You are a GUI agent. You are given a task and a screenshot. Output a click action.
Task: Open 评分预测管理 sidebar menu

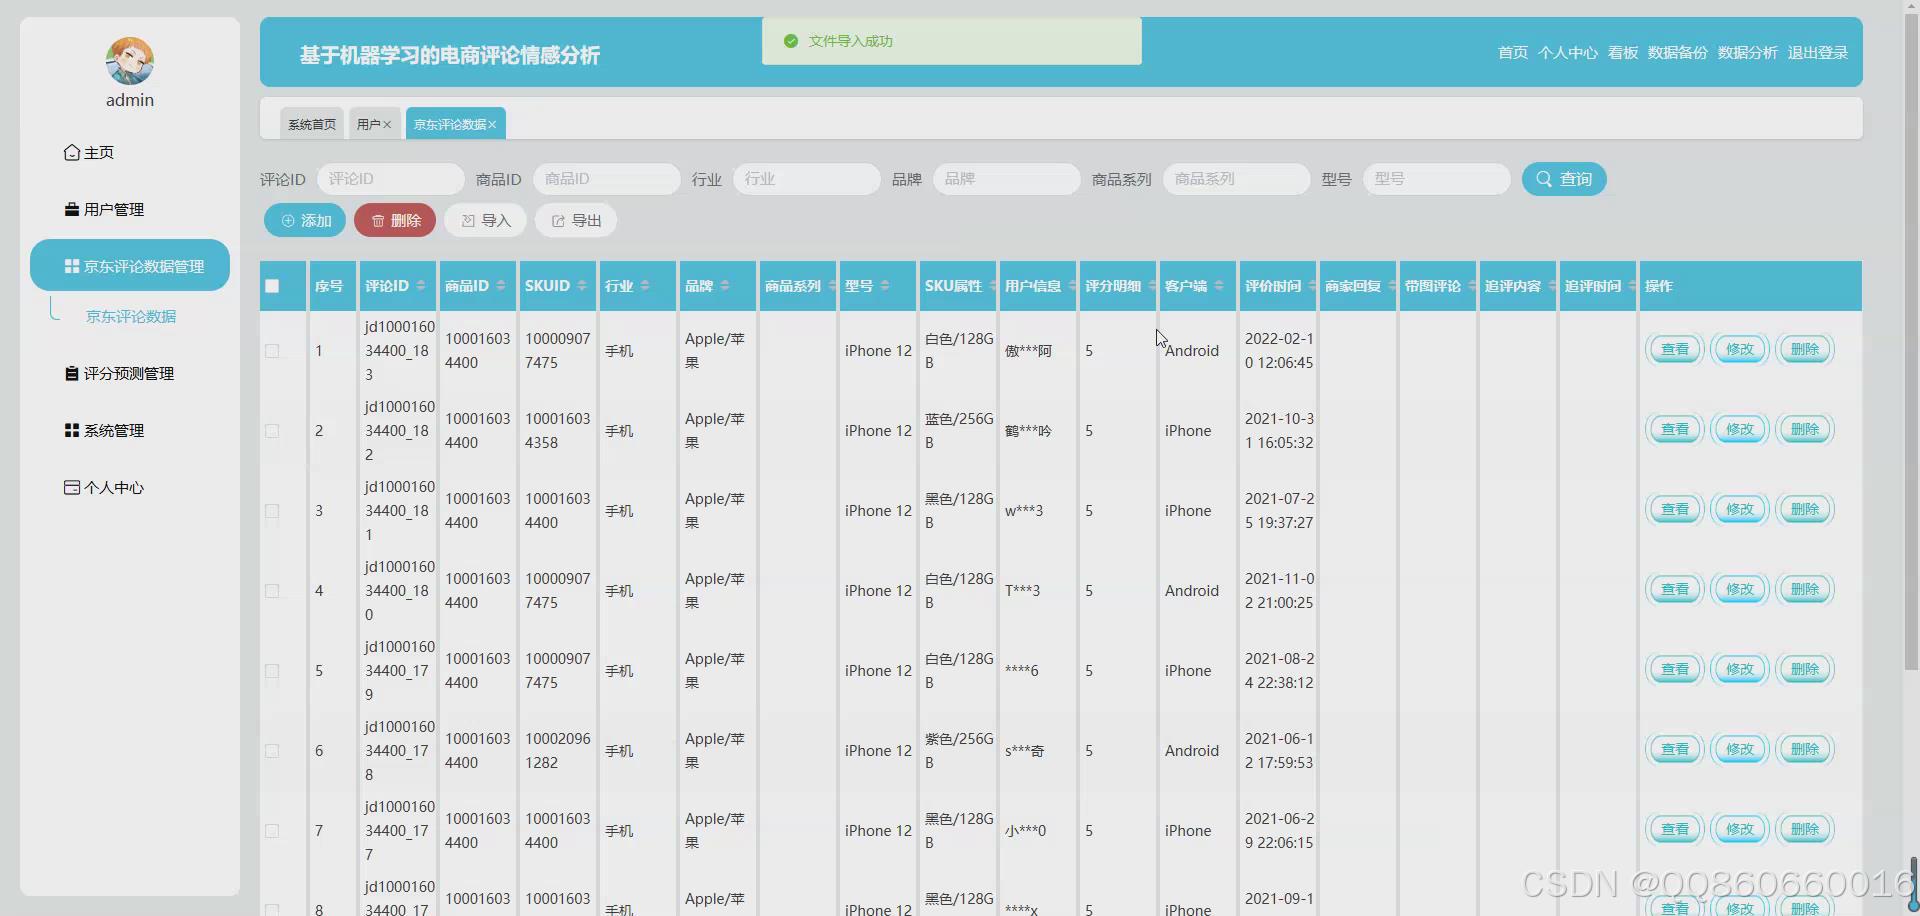click(x=119, y=373)
